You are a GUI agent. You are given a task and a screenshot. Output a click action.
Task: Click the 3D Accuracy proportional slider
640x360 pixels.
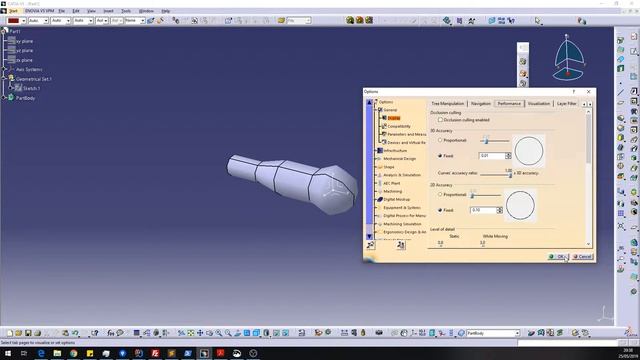(x=494, y=140)
